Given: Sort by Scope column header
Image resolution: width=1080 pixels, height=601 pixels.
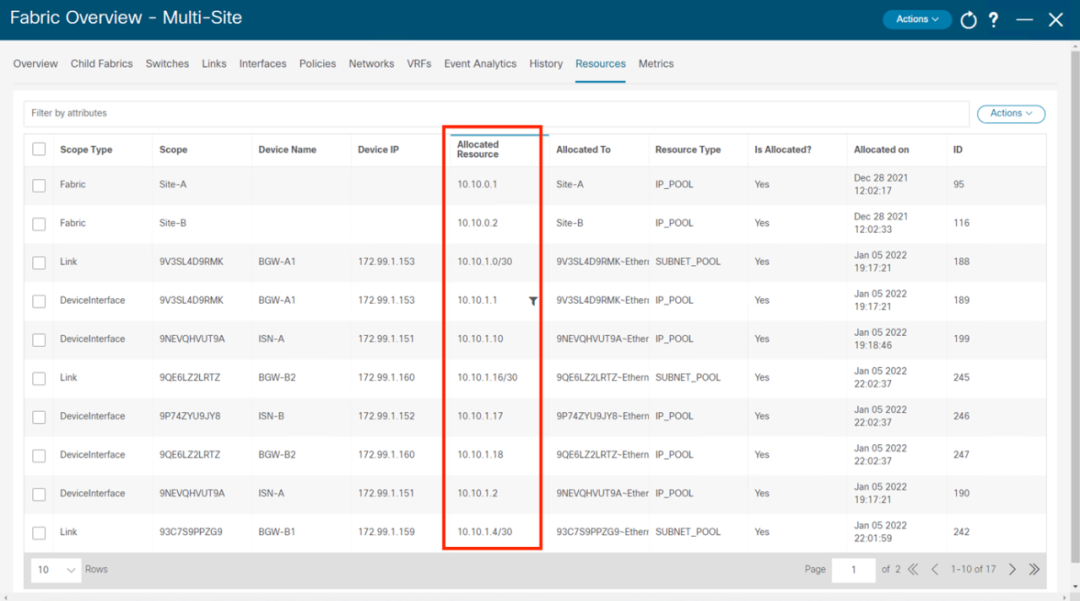Looking at the screenshot, I should click(x=173, y=149).
